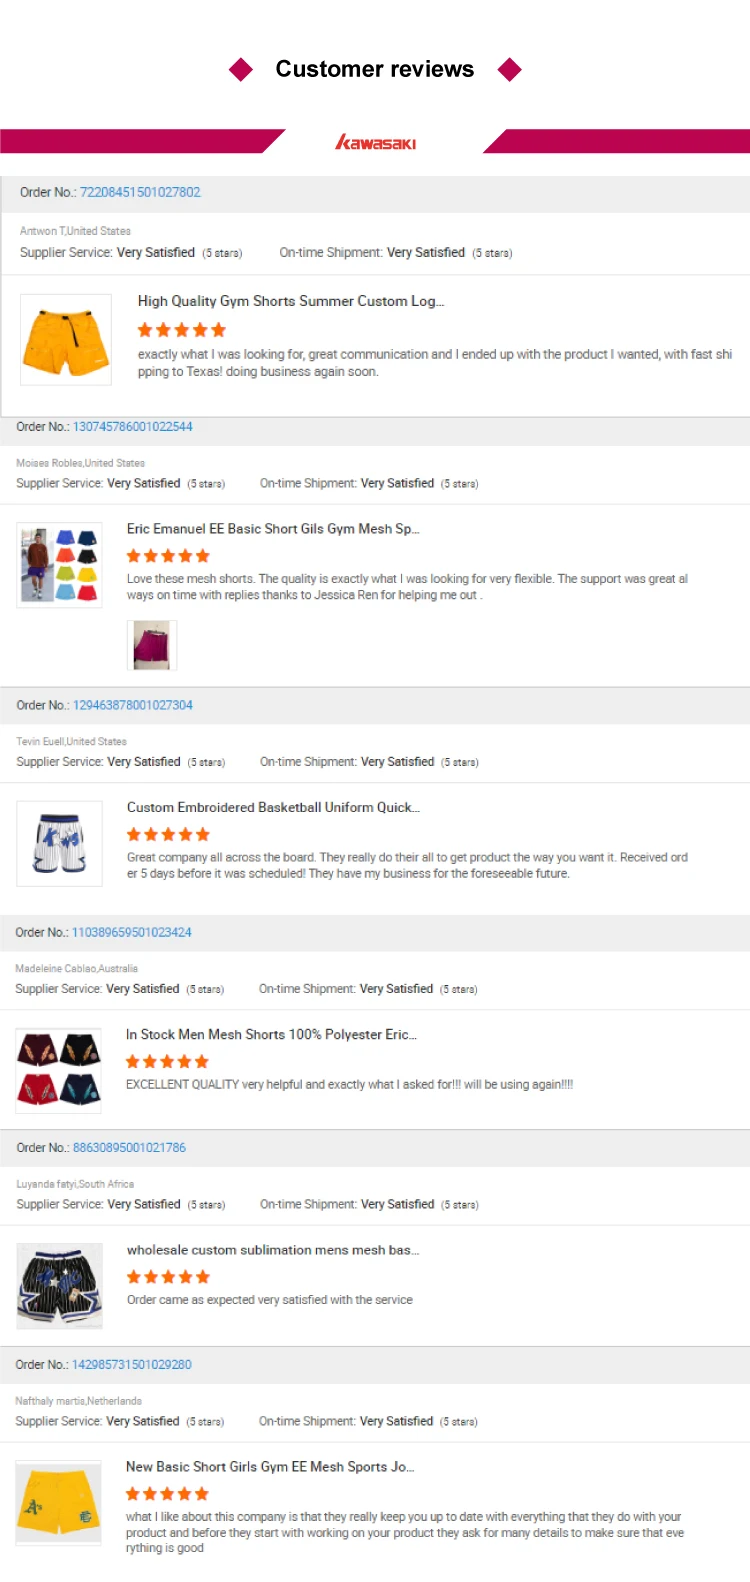The width and height of the screenshot is (750, 1582).
Task: Click the yellow girls gym shorts thumbnail
Action: point(59,1503)
